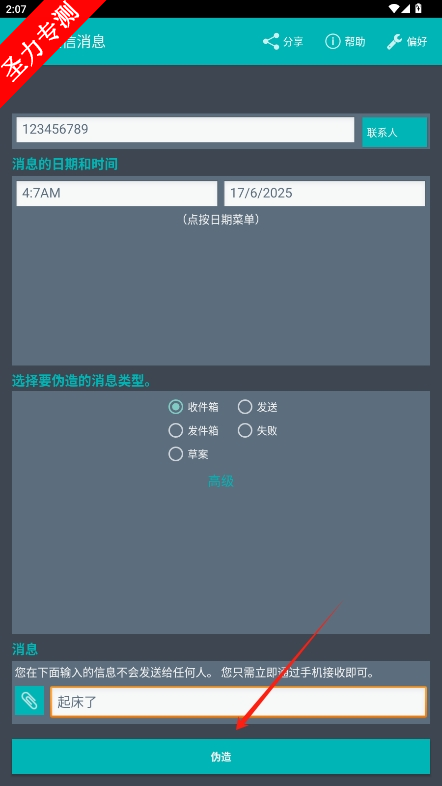Open the date picker showing 17/6/2025

tap(325, 193)
